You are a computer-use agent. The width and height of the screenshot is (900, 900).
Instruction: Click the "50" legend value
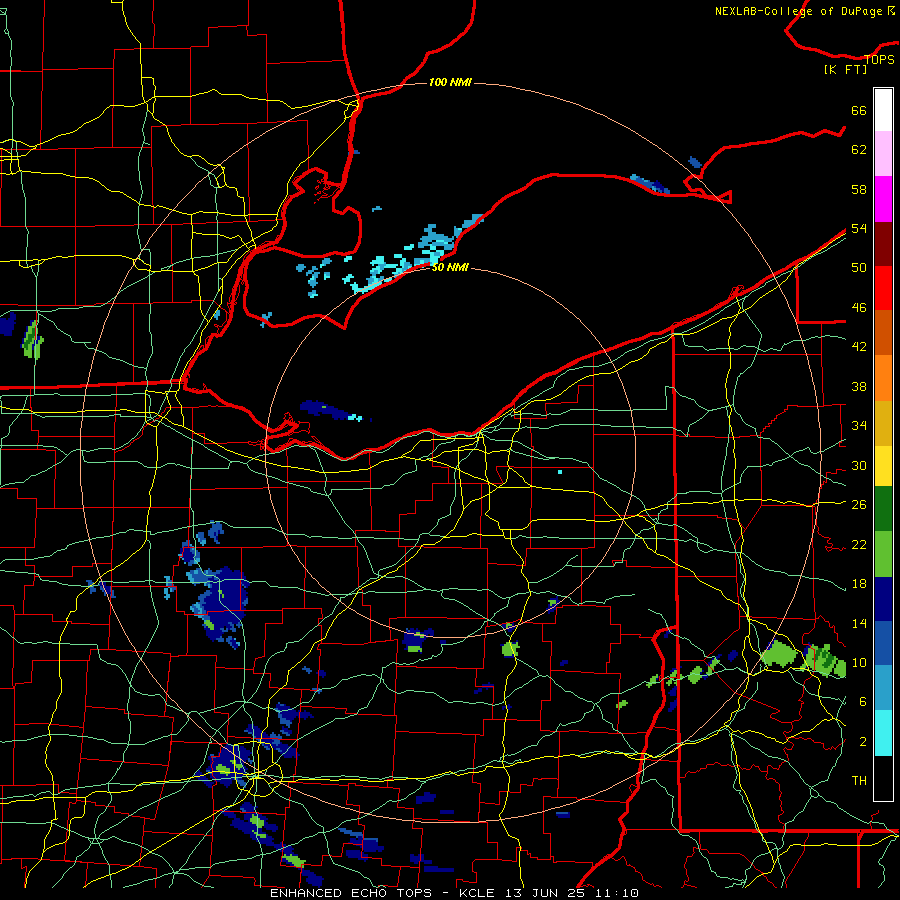859,267
